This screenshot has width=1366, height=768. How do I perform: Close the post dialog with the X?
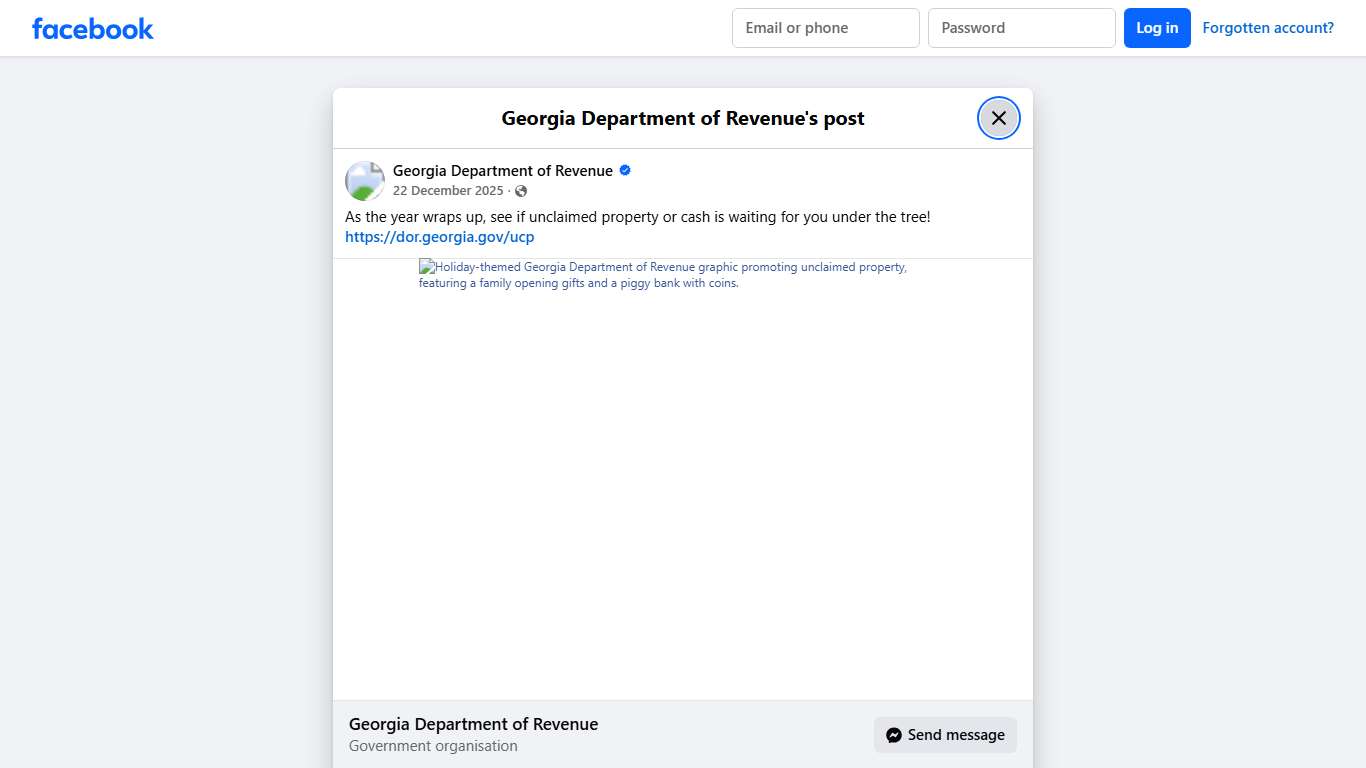[998, 118]
